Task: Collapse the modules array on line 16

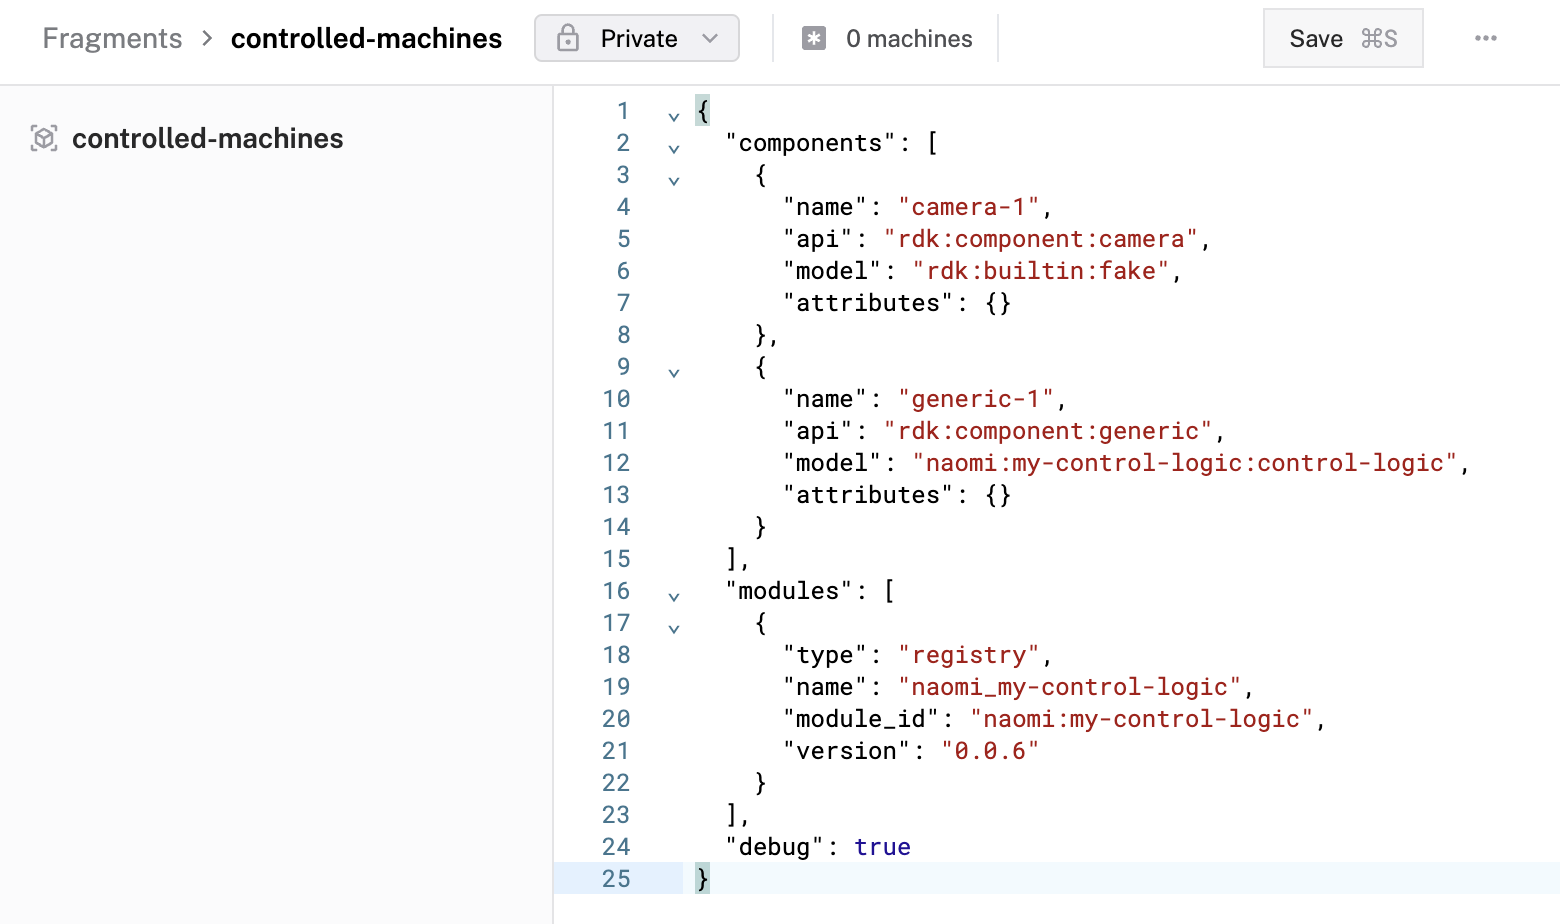Action: 674,597
